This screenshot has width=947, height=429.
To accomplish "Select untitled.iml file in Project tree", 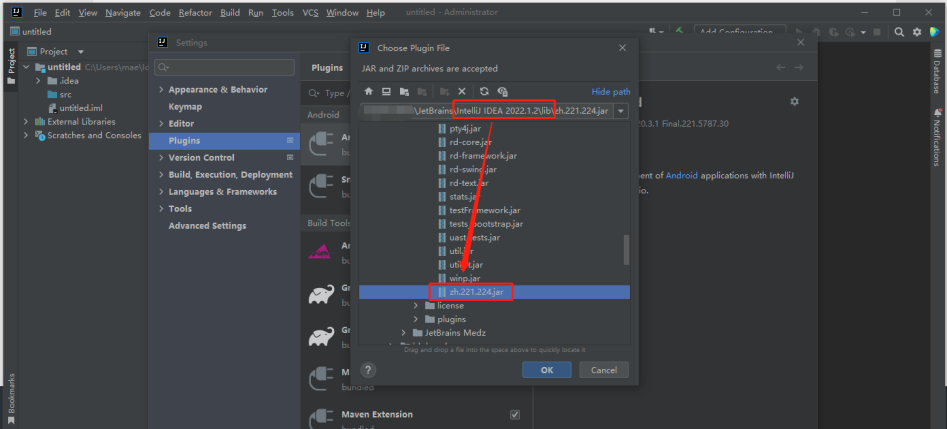I will click(75, 108).
